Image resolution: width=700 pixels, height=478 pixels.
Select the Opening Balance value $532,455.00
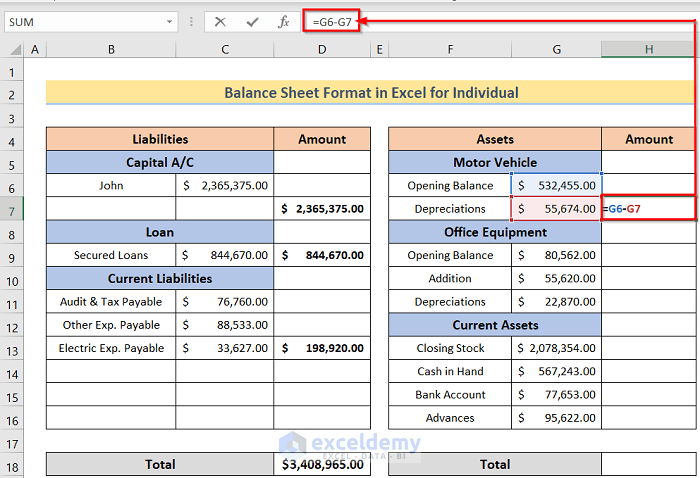(x=556, y=185)
